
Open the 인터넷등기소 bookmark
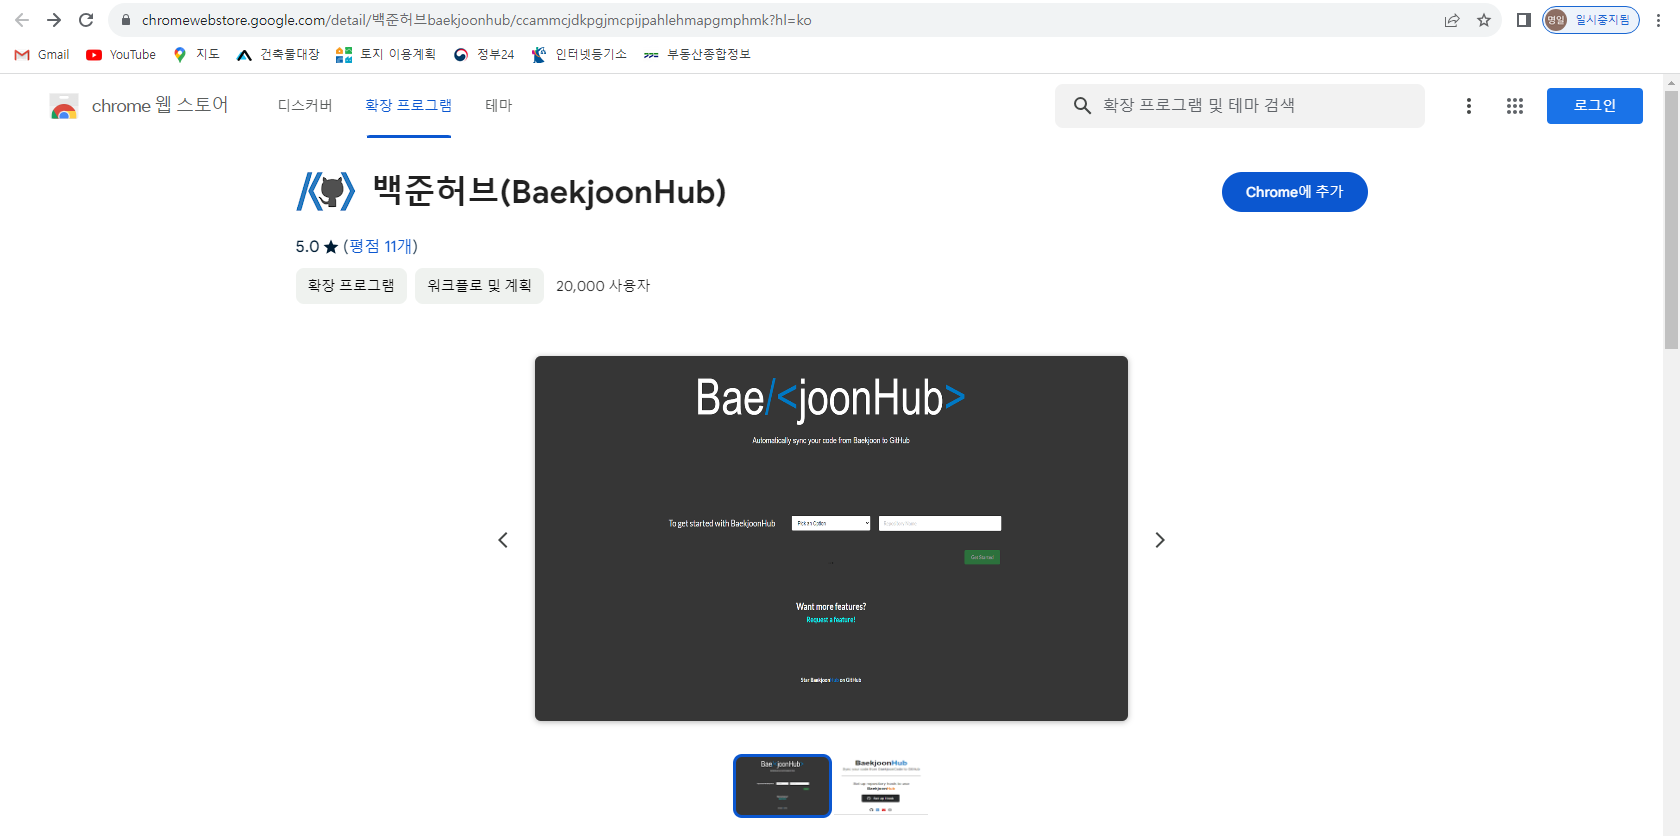(579, 55)
